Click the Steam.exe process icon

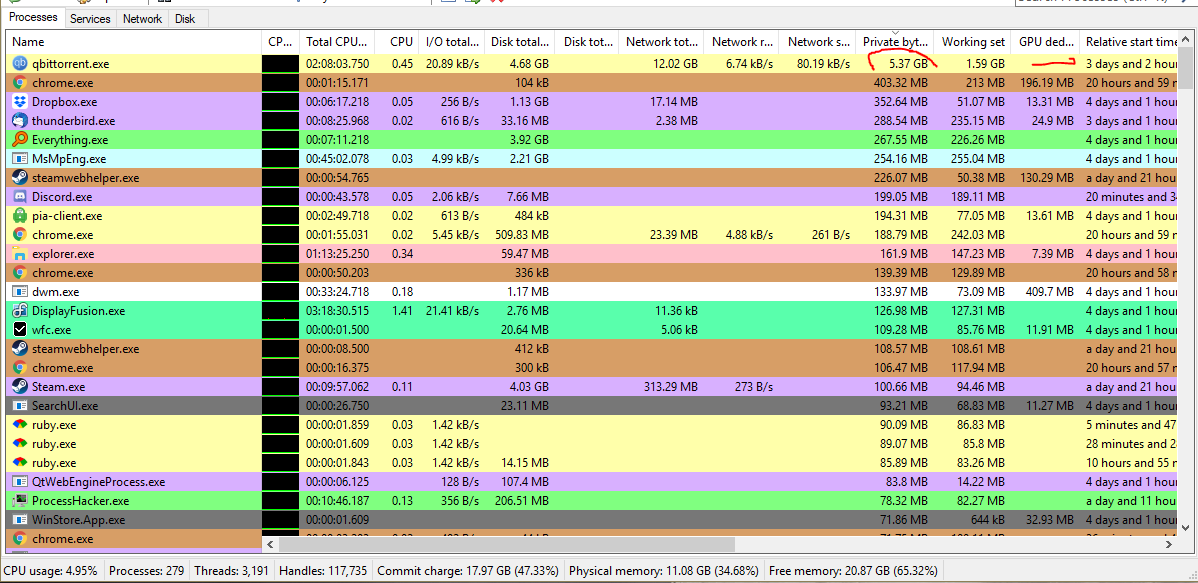point(18,386)
